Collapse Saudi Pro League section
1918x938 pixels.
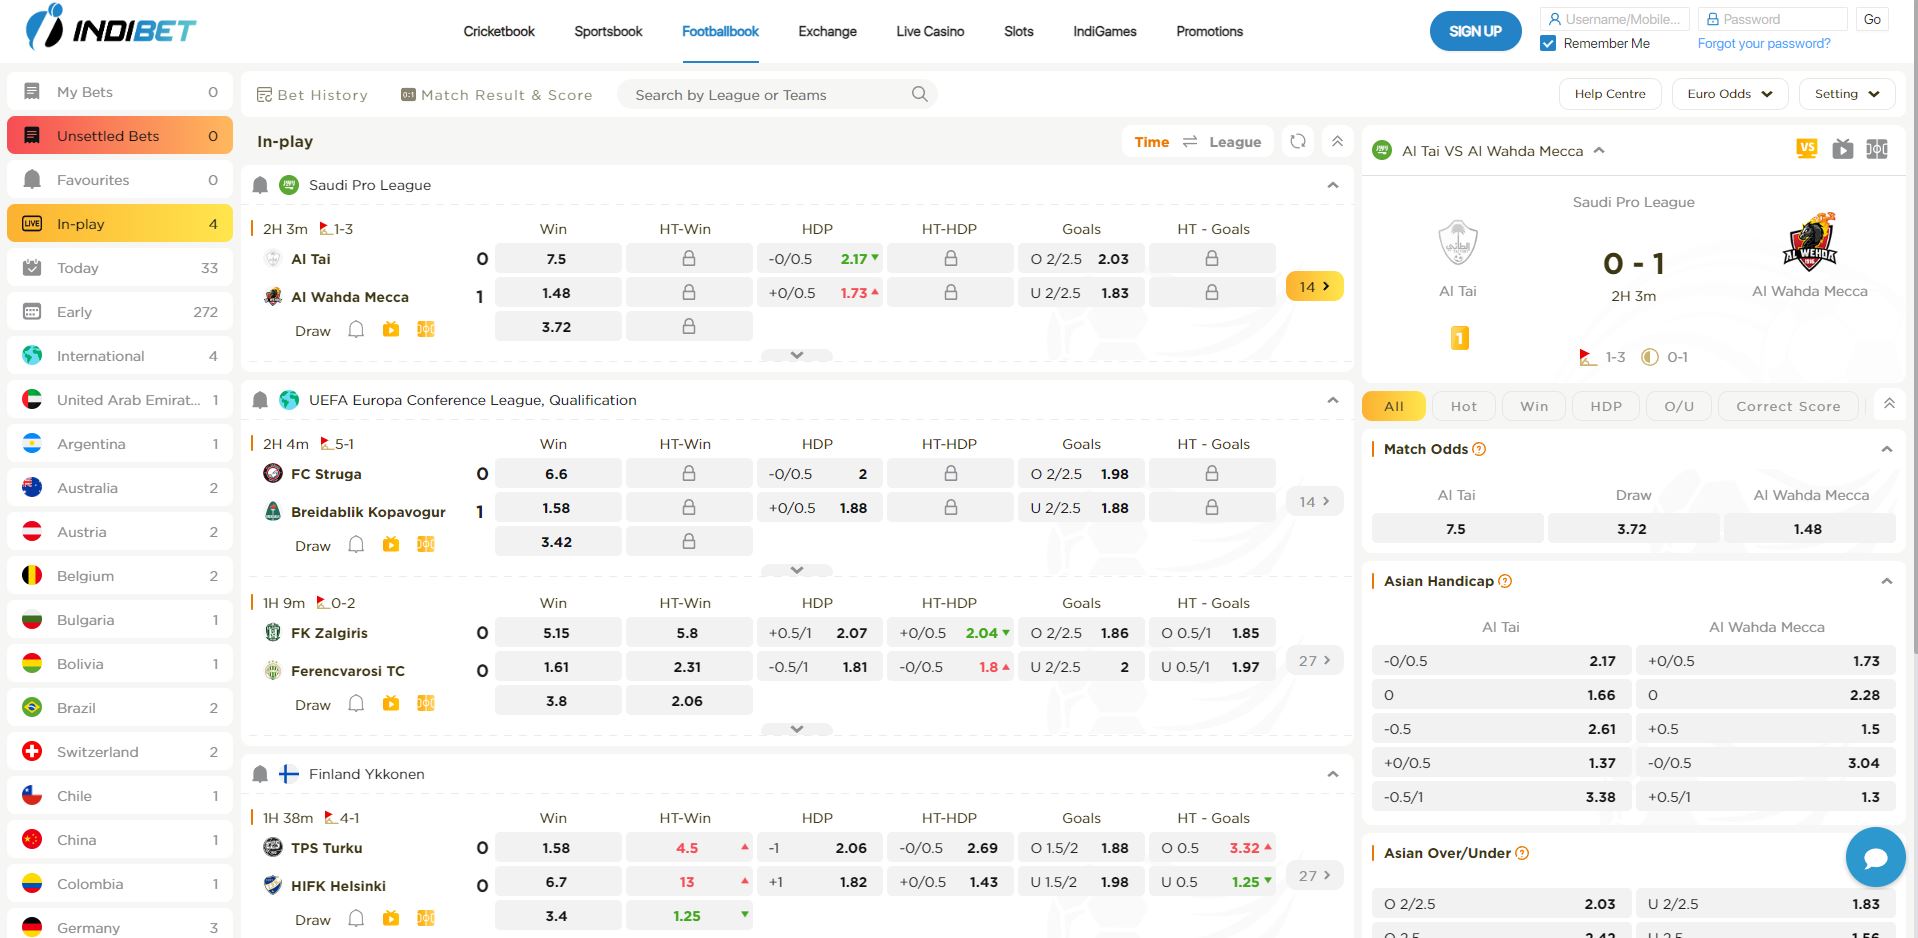(x=1332, y=185)
